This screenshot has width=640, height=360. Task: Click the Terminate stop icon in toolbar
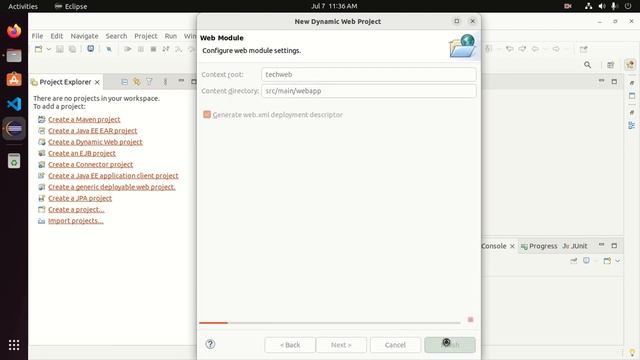[153, 49]
